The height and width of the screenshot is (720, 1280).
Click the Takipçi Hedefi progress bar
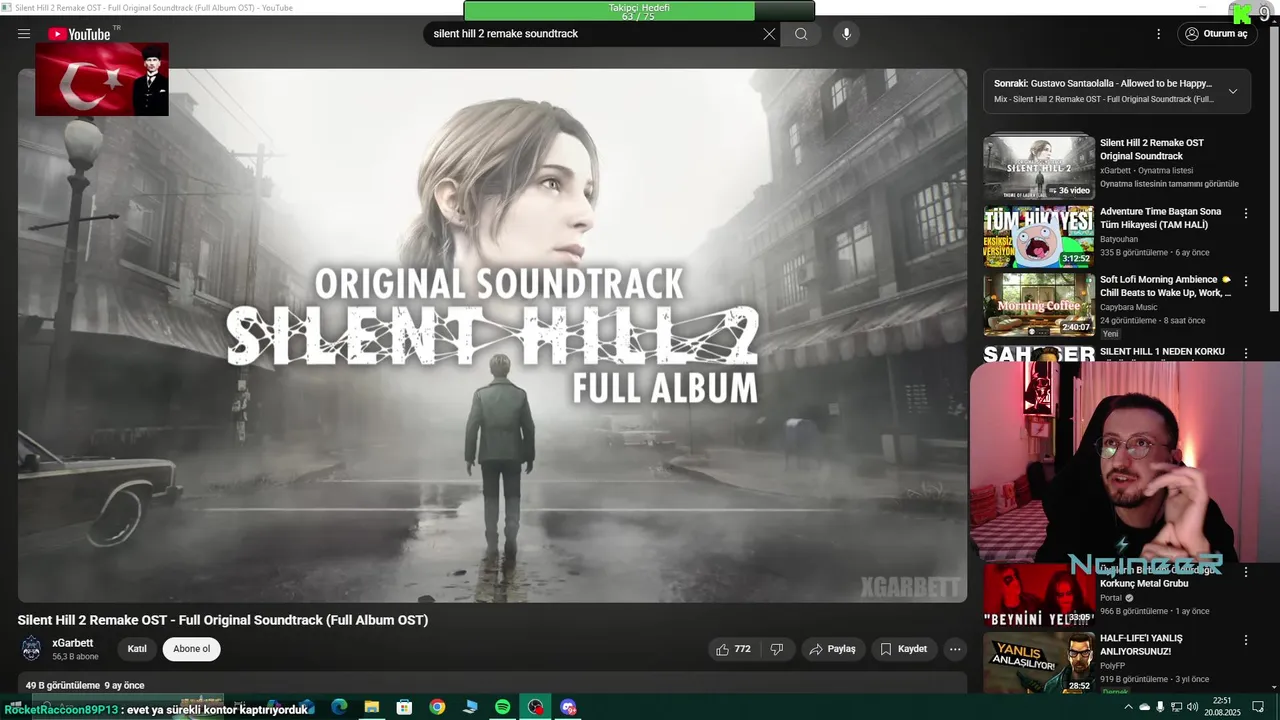[639, 11]
